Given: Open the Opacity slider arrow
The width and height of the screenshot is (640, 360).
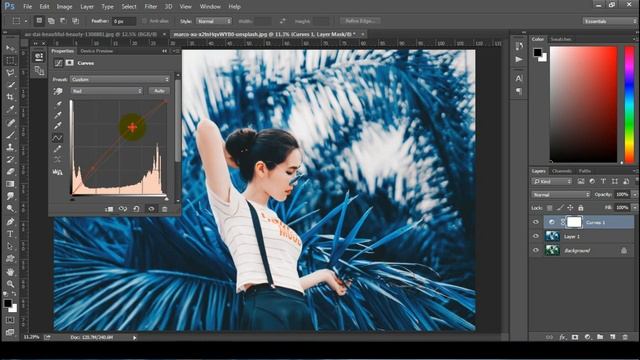Looking at the screenshot, I should pyautogui.click(x=635, y=195).
